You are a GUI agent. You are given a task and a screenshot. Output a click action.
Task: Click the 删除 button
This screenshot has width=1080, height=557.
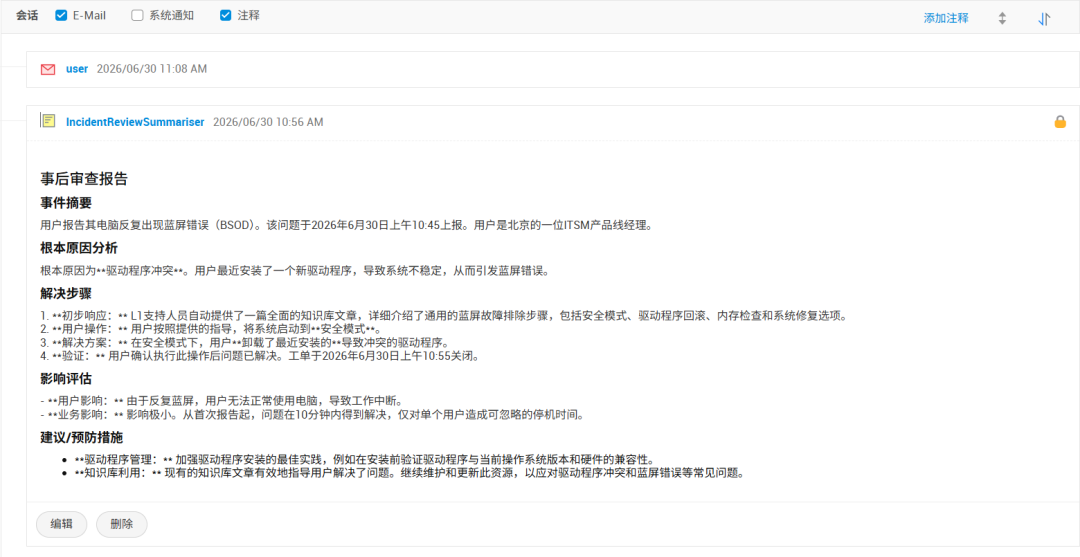click(121, 525)
